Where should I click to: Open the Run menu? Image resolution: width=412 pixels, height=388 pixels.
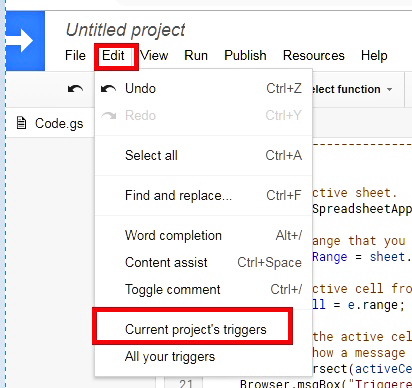(196, 55)
